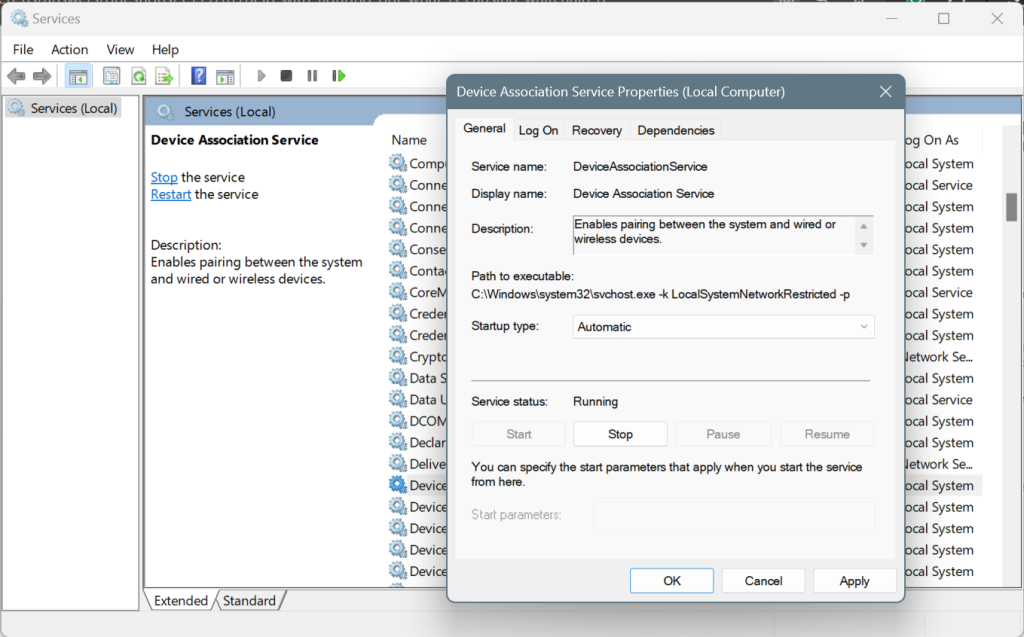Click the gear icon beside the 'Conse' service row
Viewport: 1024px width, 637px height.
point(398,249)
